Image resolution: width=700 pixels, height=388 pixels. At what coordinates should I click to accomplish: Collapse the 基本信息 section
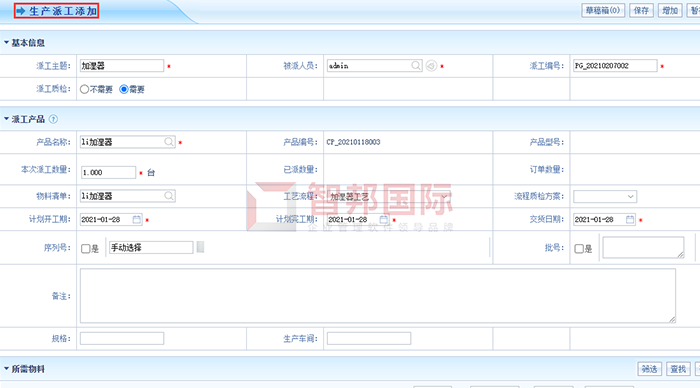6,42
